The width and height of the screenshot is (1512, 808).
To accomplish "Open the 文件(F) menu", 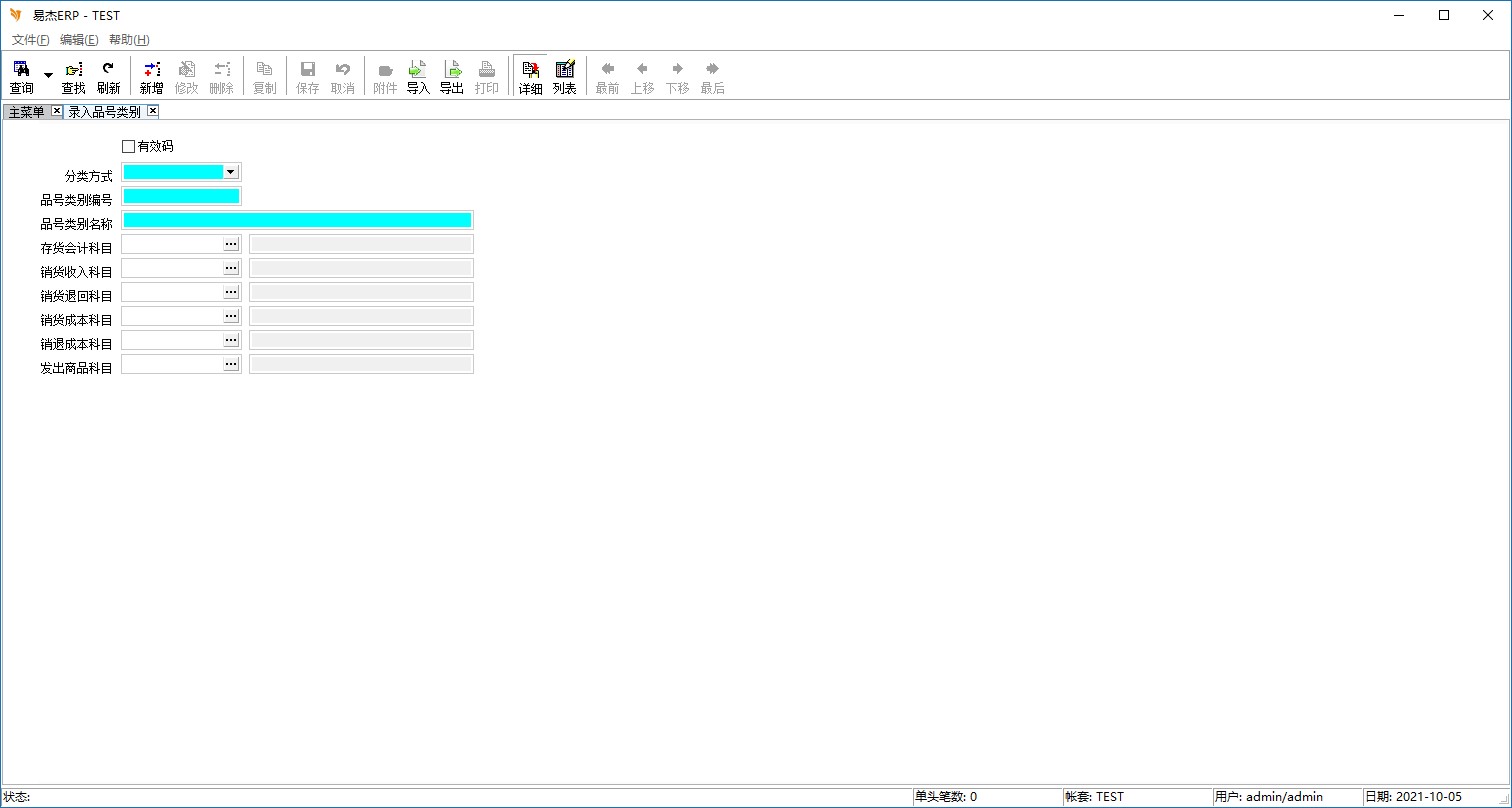I will pyautogui.click(x=30, y=40).
